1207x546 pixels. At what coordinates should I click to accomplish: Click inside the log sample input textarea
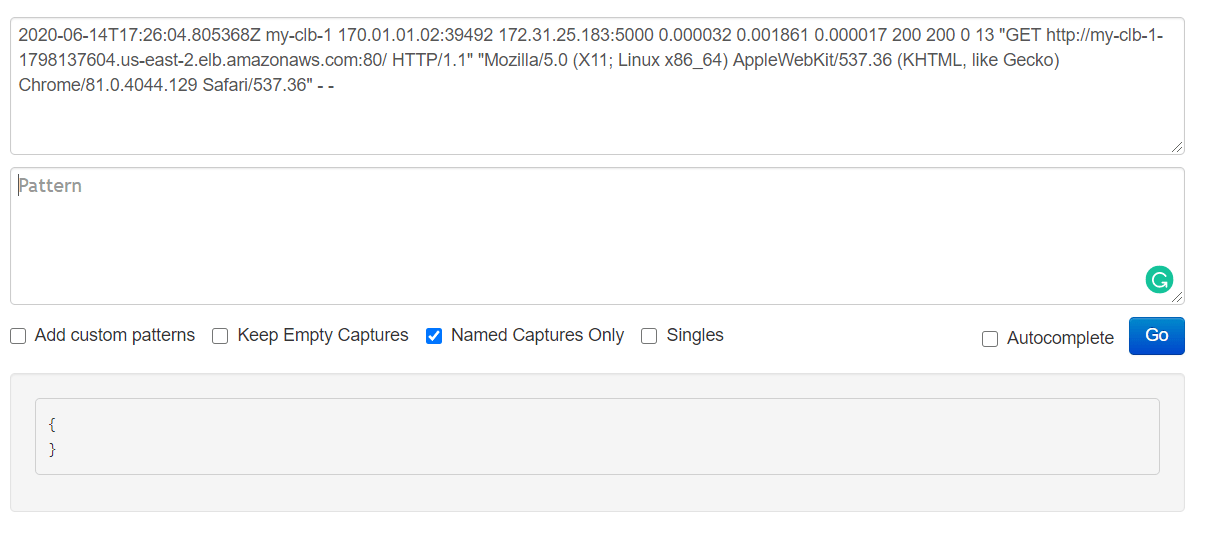[597, 86]
